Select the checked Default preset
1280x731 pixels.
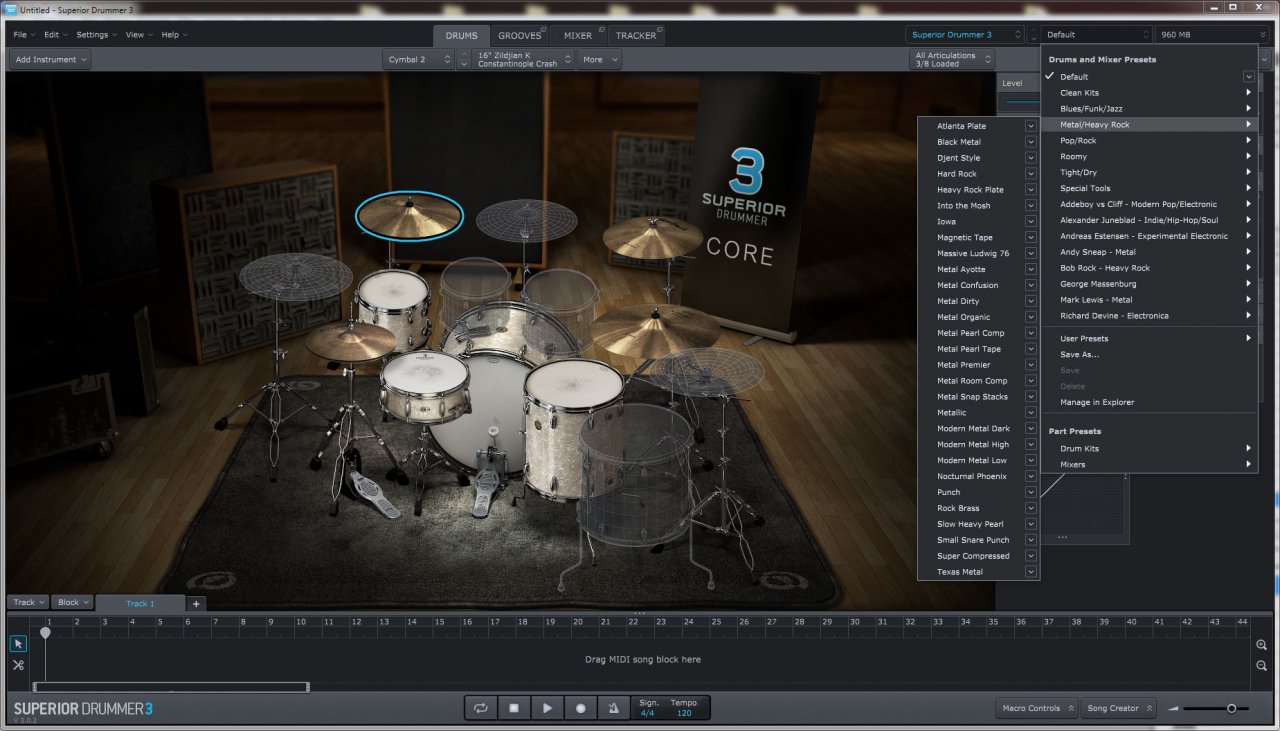[1074, 77]
